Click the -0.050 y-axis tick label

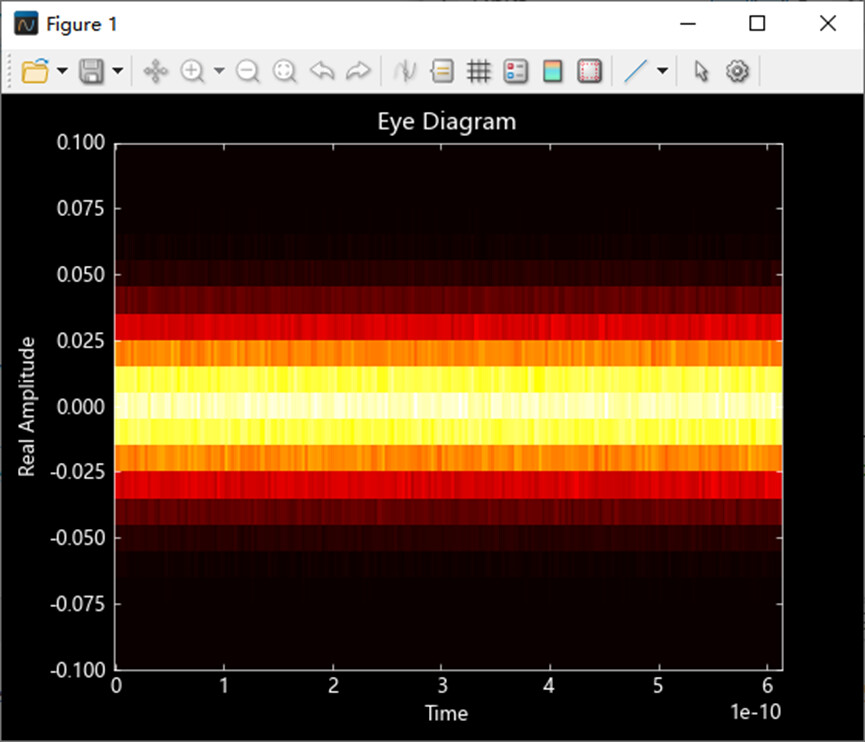pos(77,538)
